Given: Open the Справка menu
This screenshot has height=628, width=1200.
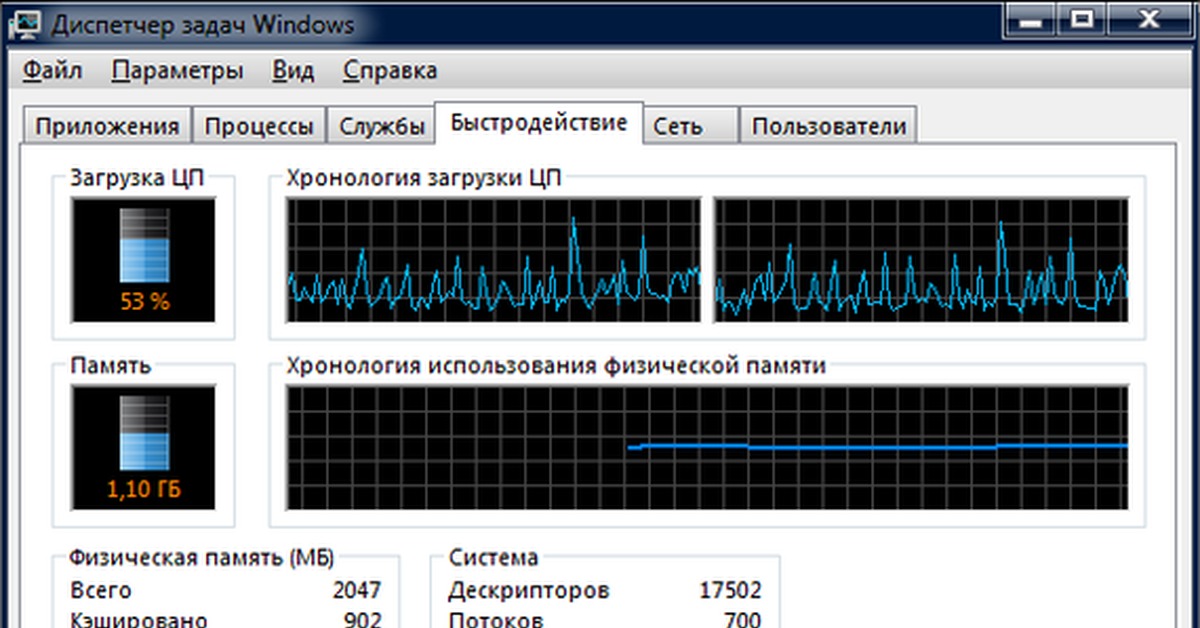Looking at the screenshot, I should (x=389, y=71).
